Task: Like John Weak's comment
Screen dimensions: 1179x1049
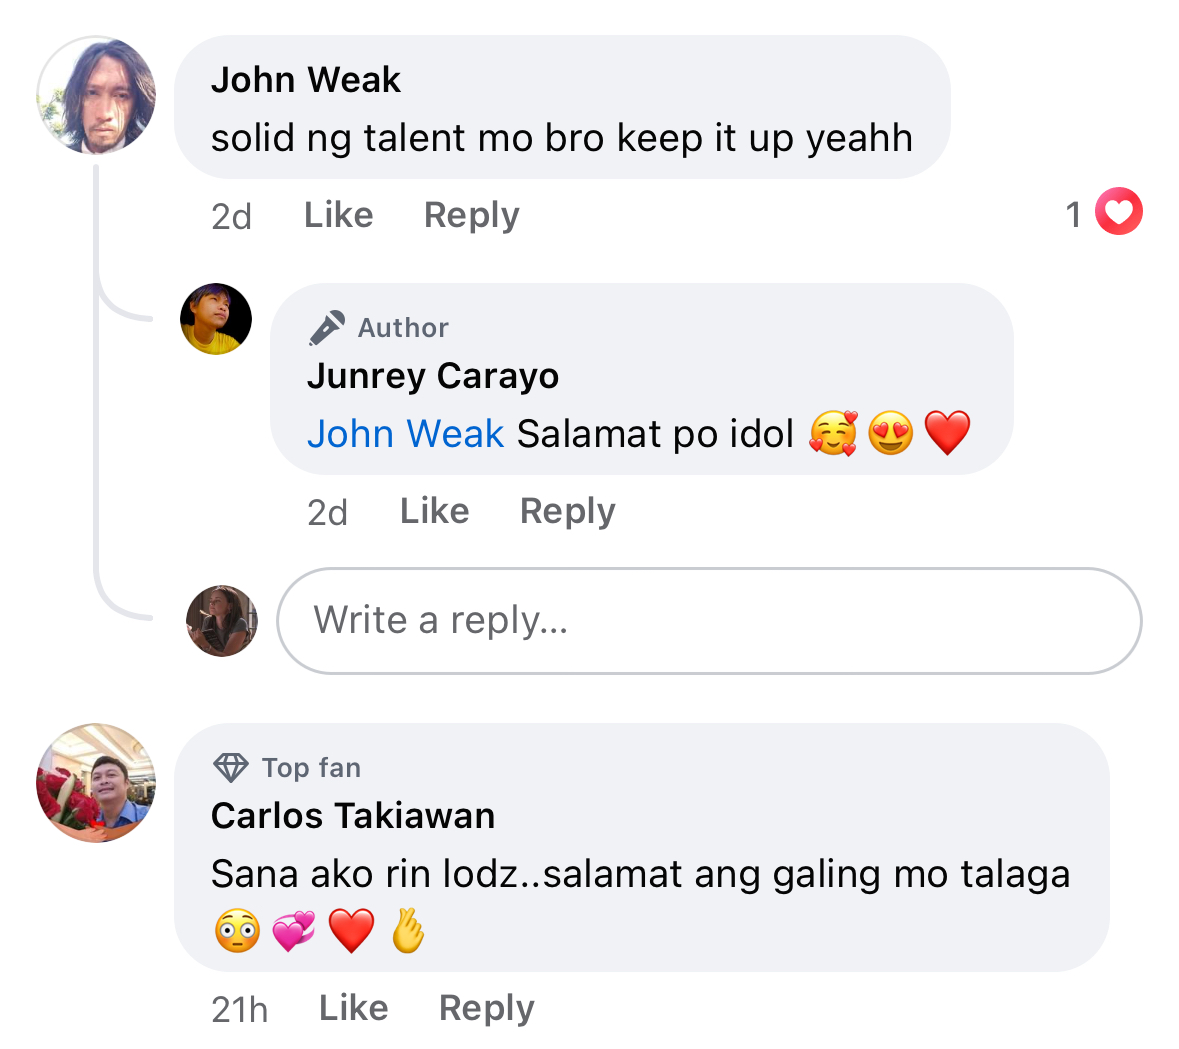Action: tap(338, 215)
